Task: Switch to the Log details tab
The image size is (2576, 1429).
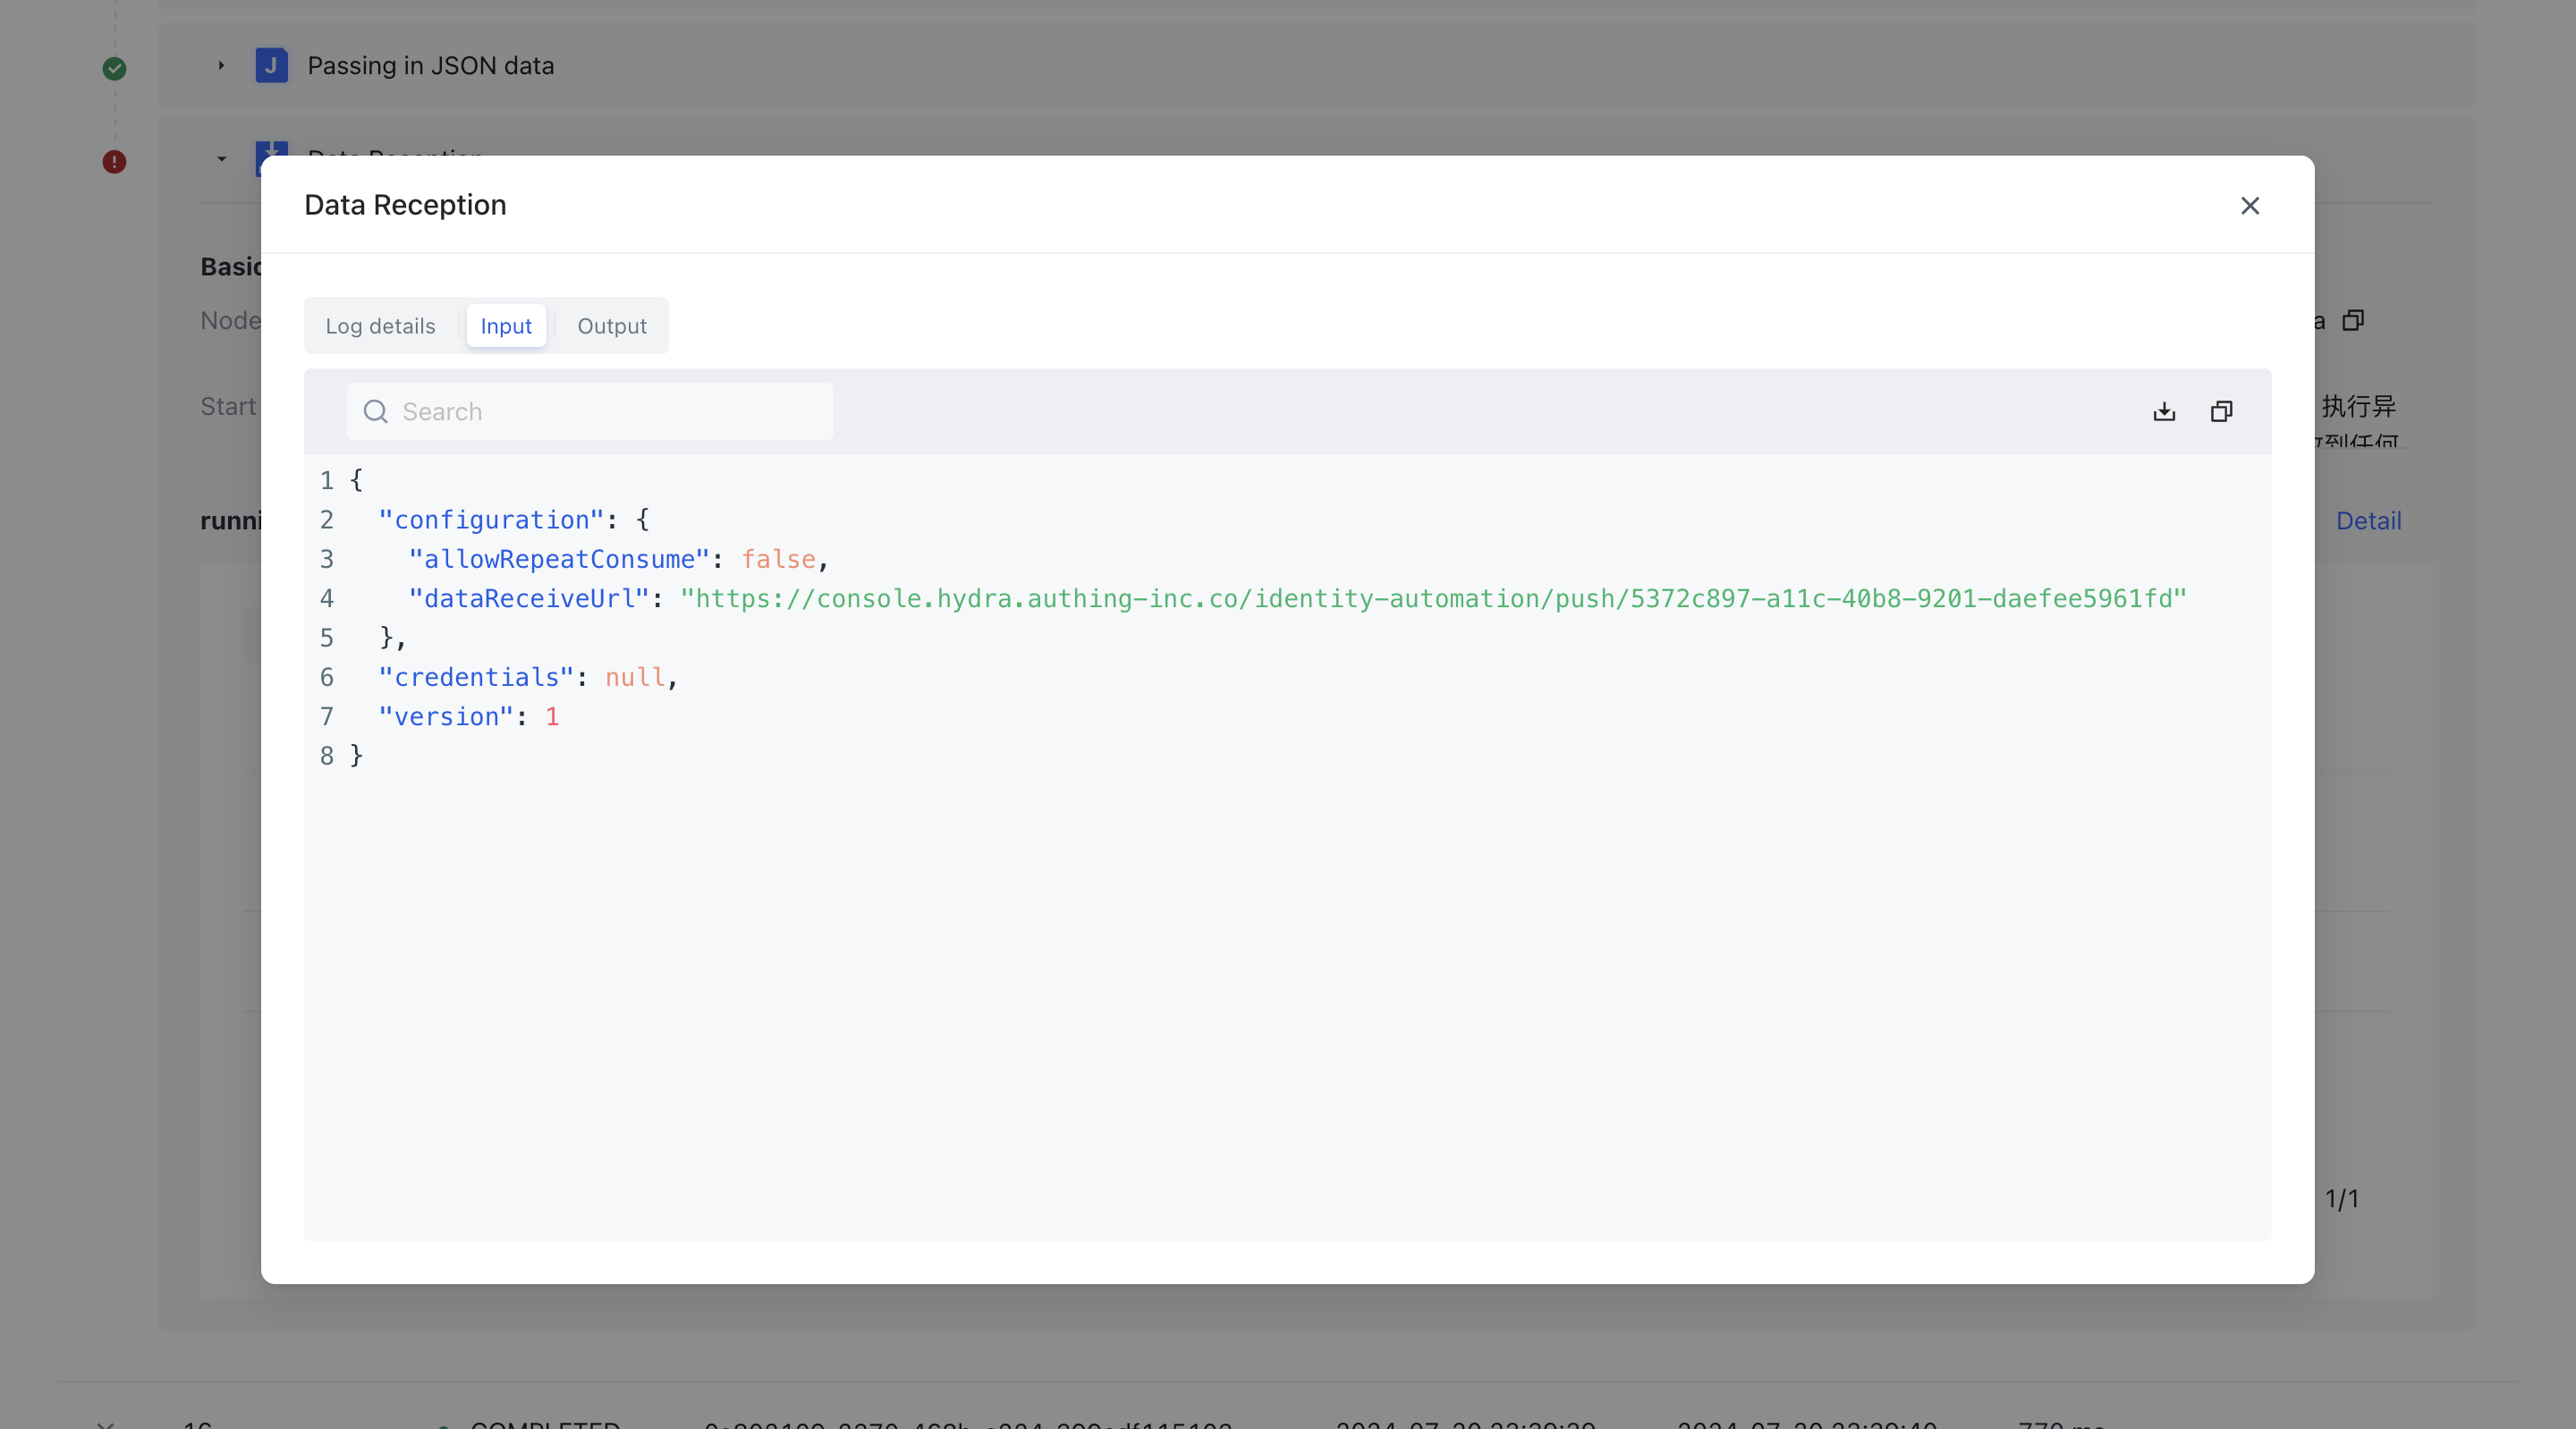Action: tap(380, 326)
